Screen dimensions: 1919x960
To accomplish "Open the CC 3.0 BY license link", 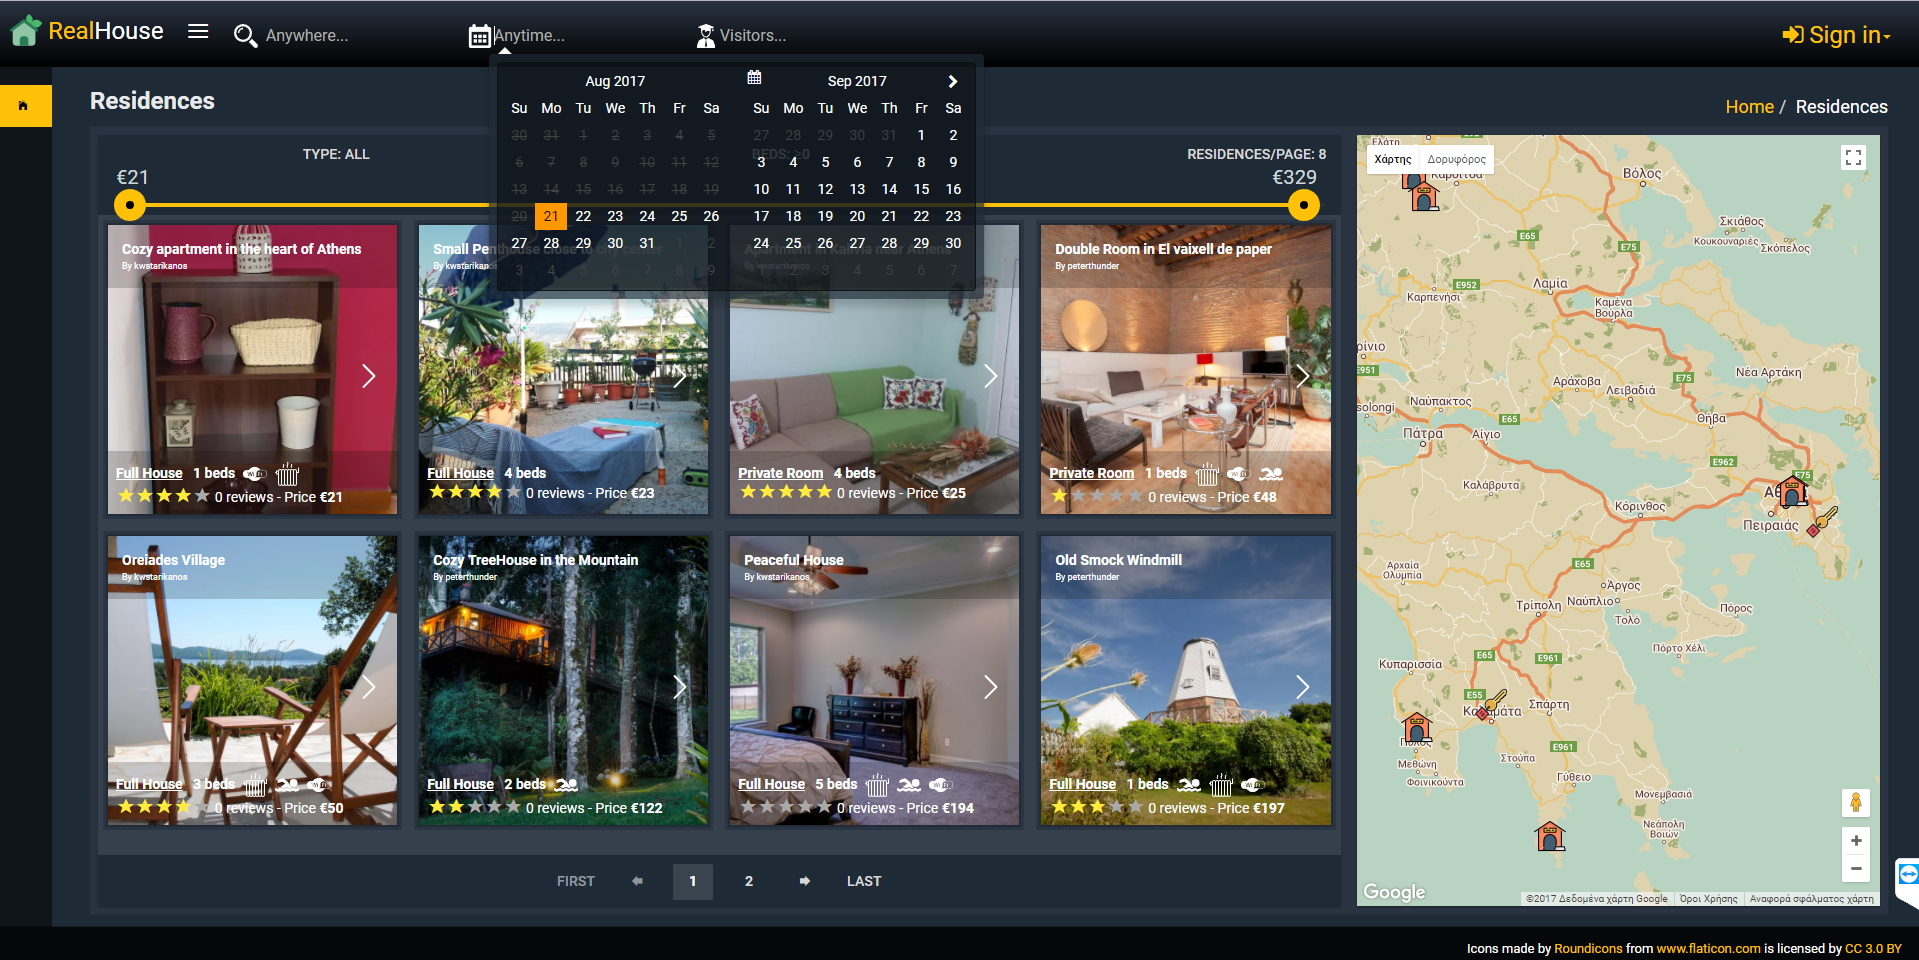I will click(x=1873, y=948).
